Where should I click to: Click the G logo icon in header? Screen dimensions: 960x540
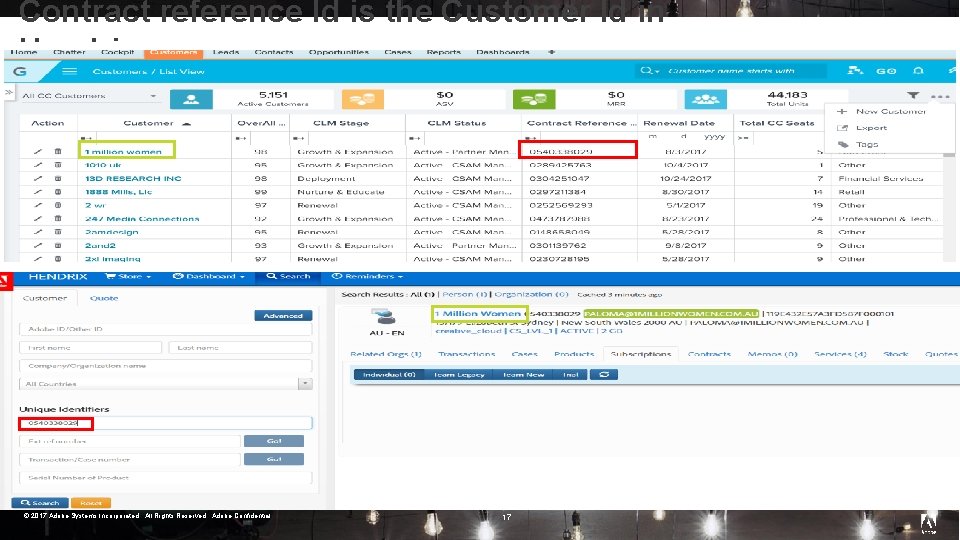(x=20, y=71)
